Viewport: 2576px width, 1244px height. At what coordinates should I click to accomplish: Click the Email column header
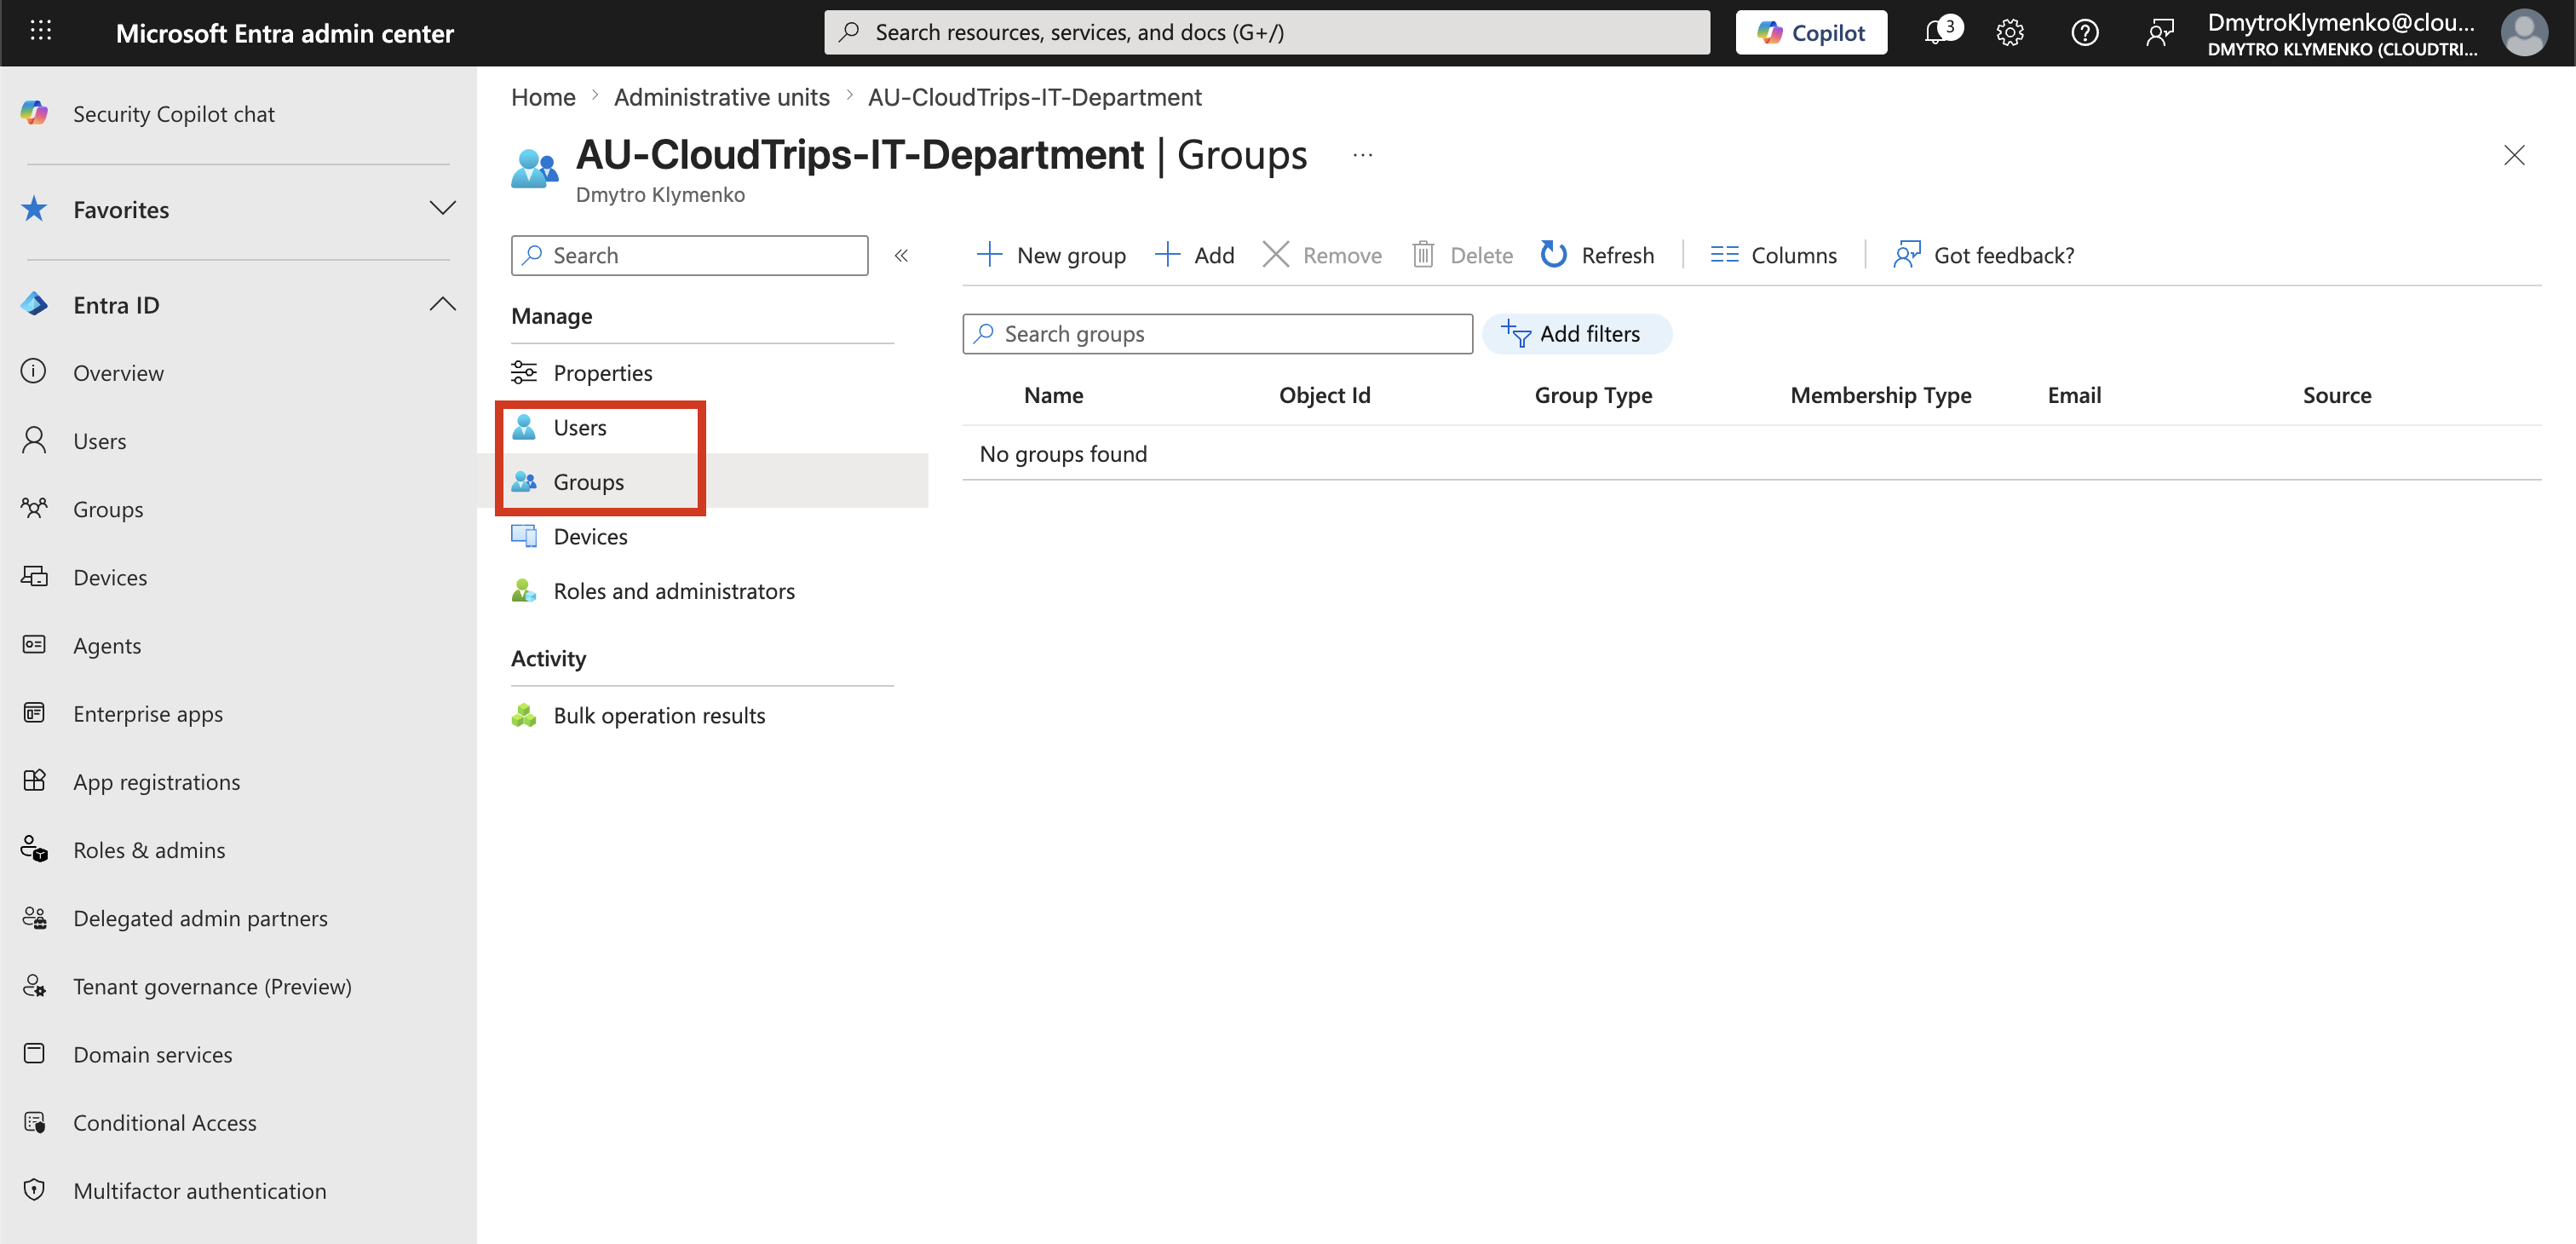coord(2074,395)
